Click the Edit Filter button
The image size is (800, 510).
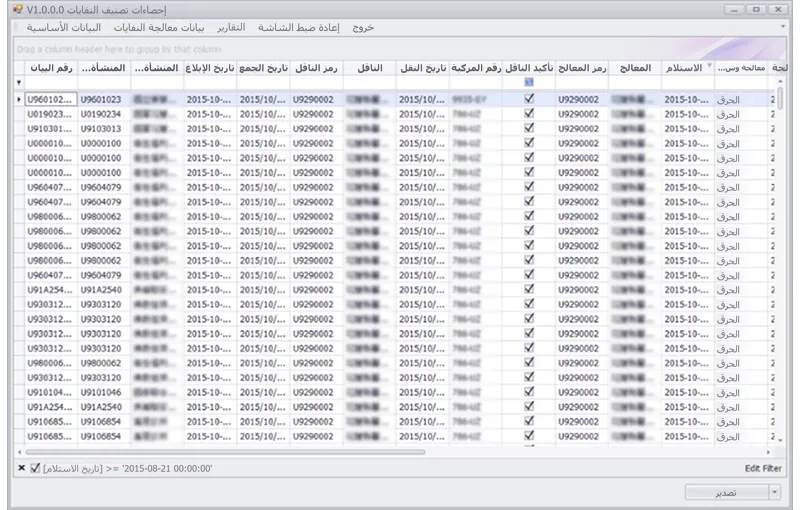[x=763, y=468]
